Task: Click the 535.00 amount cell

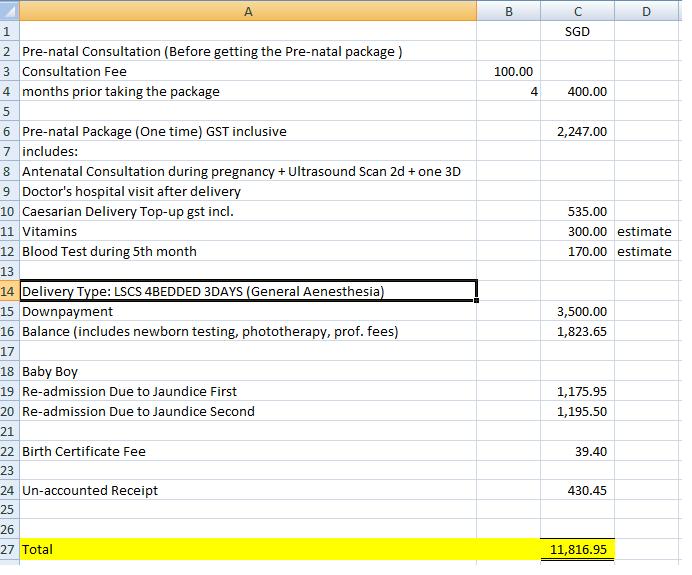Action: tap(577, 211)
